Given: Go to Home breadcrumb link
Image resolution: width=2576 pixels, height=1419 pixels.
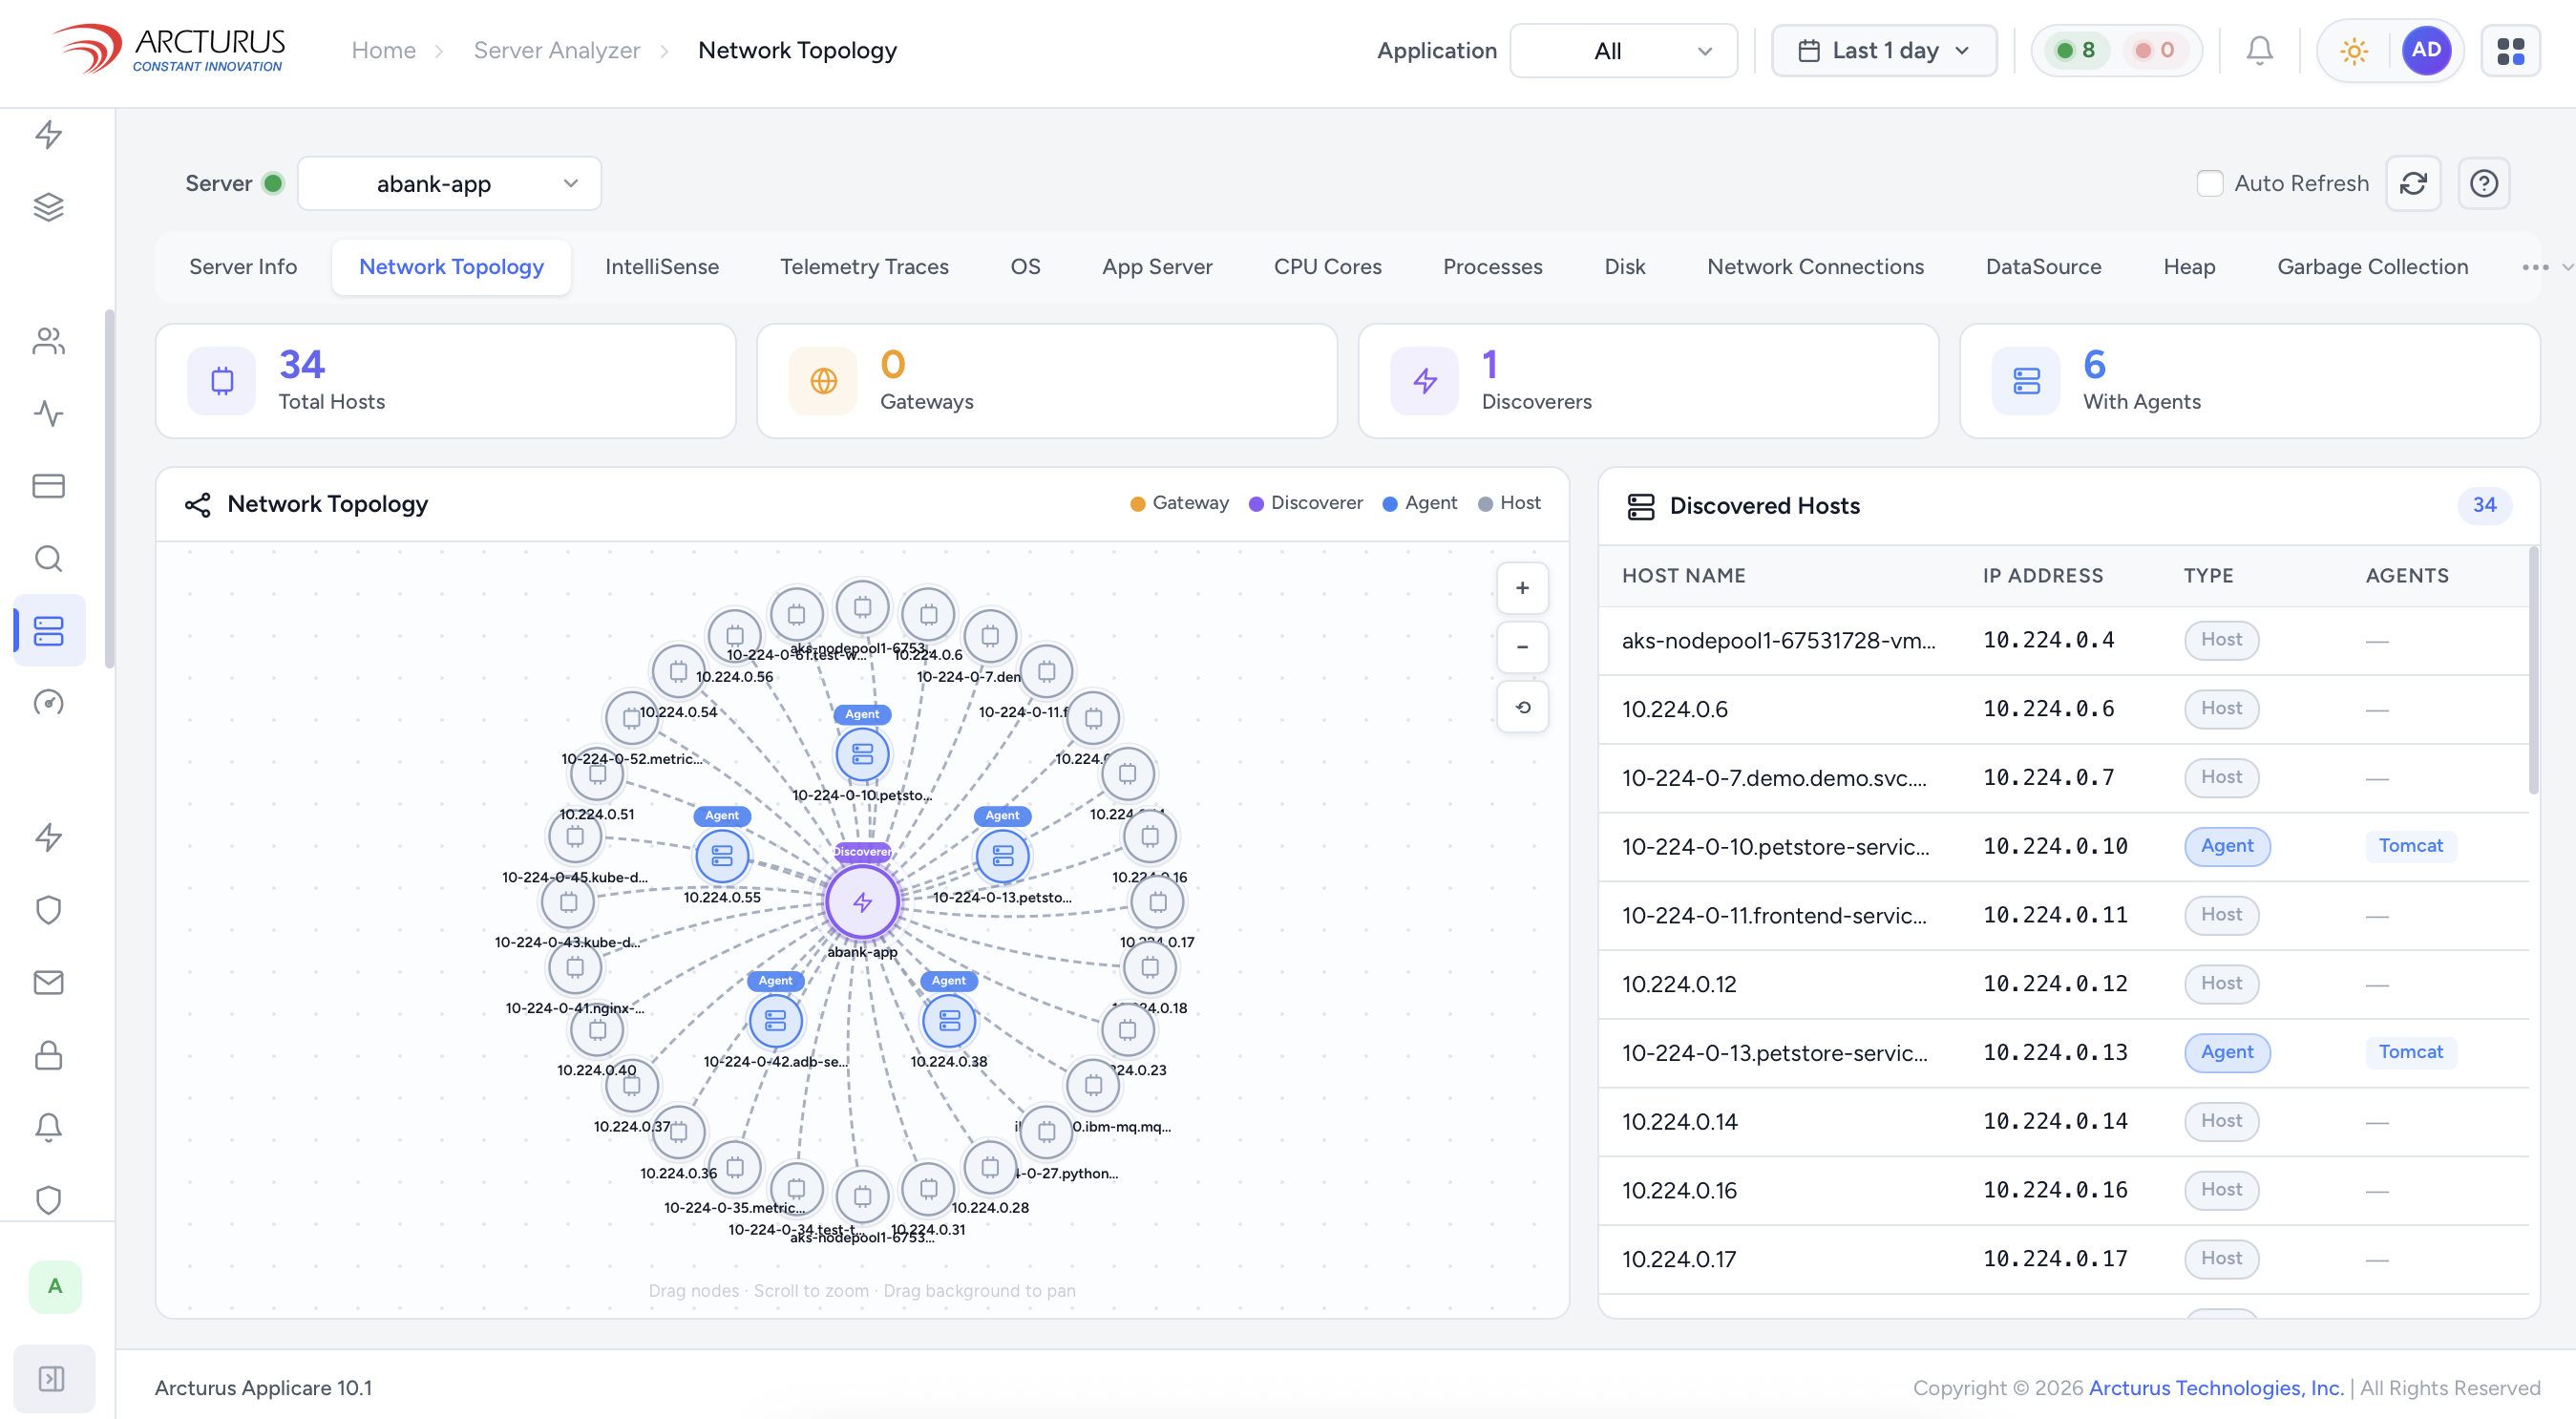Looking at the screenshot, I should tap(383, 50).
